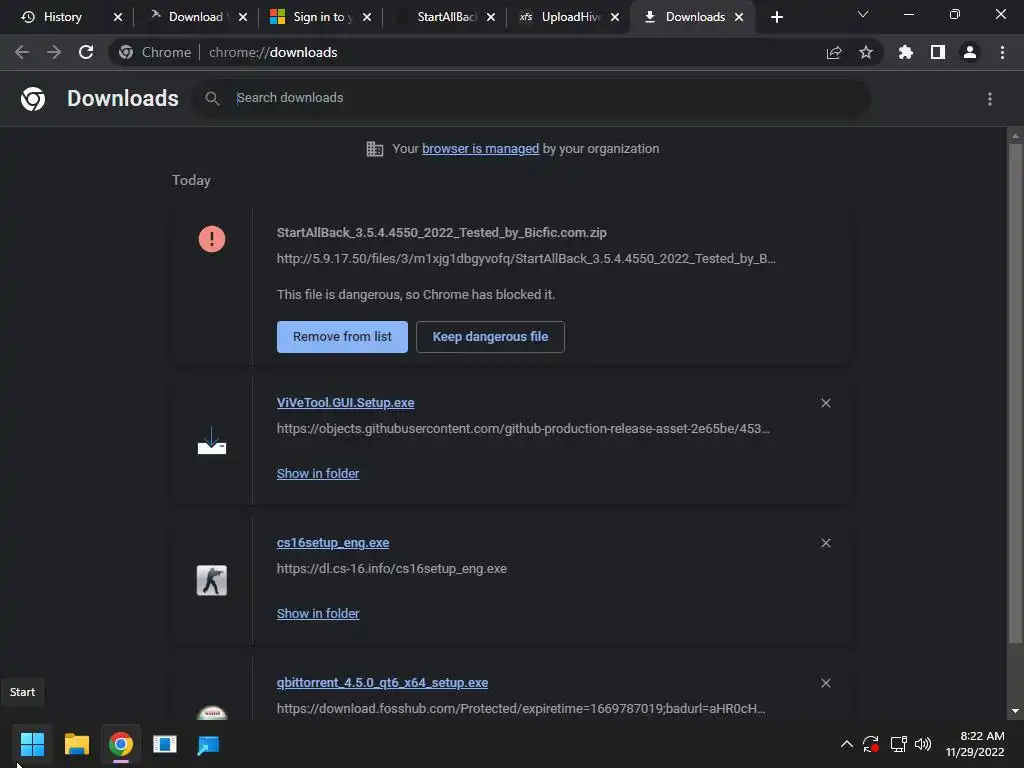Screen dimensions: 1024x768
Task: Click the cs16setup Counter-Strike file icon
Action: click(212, 580)
